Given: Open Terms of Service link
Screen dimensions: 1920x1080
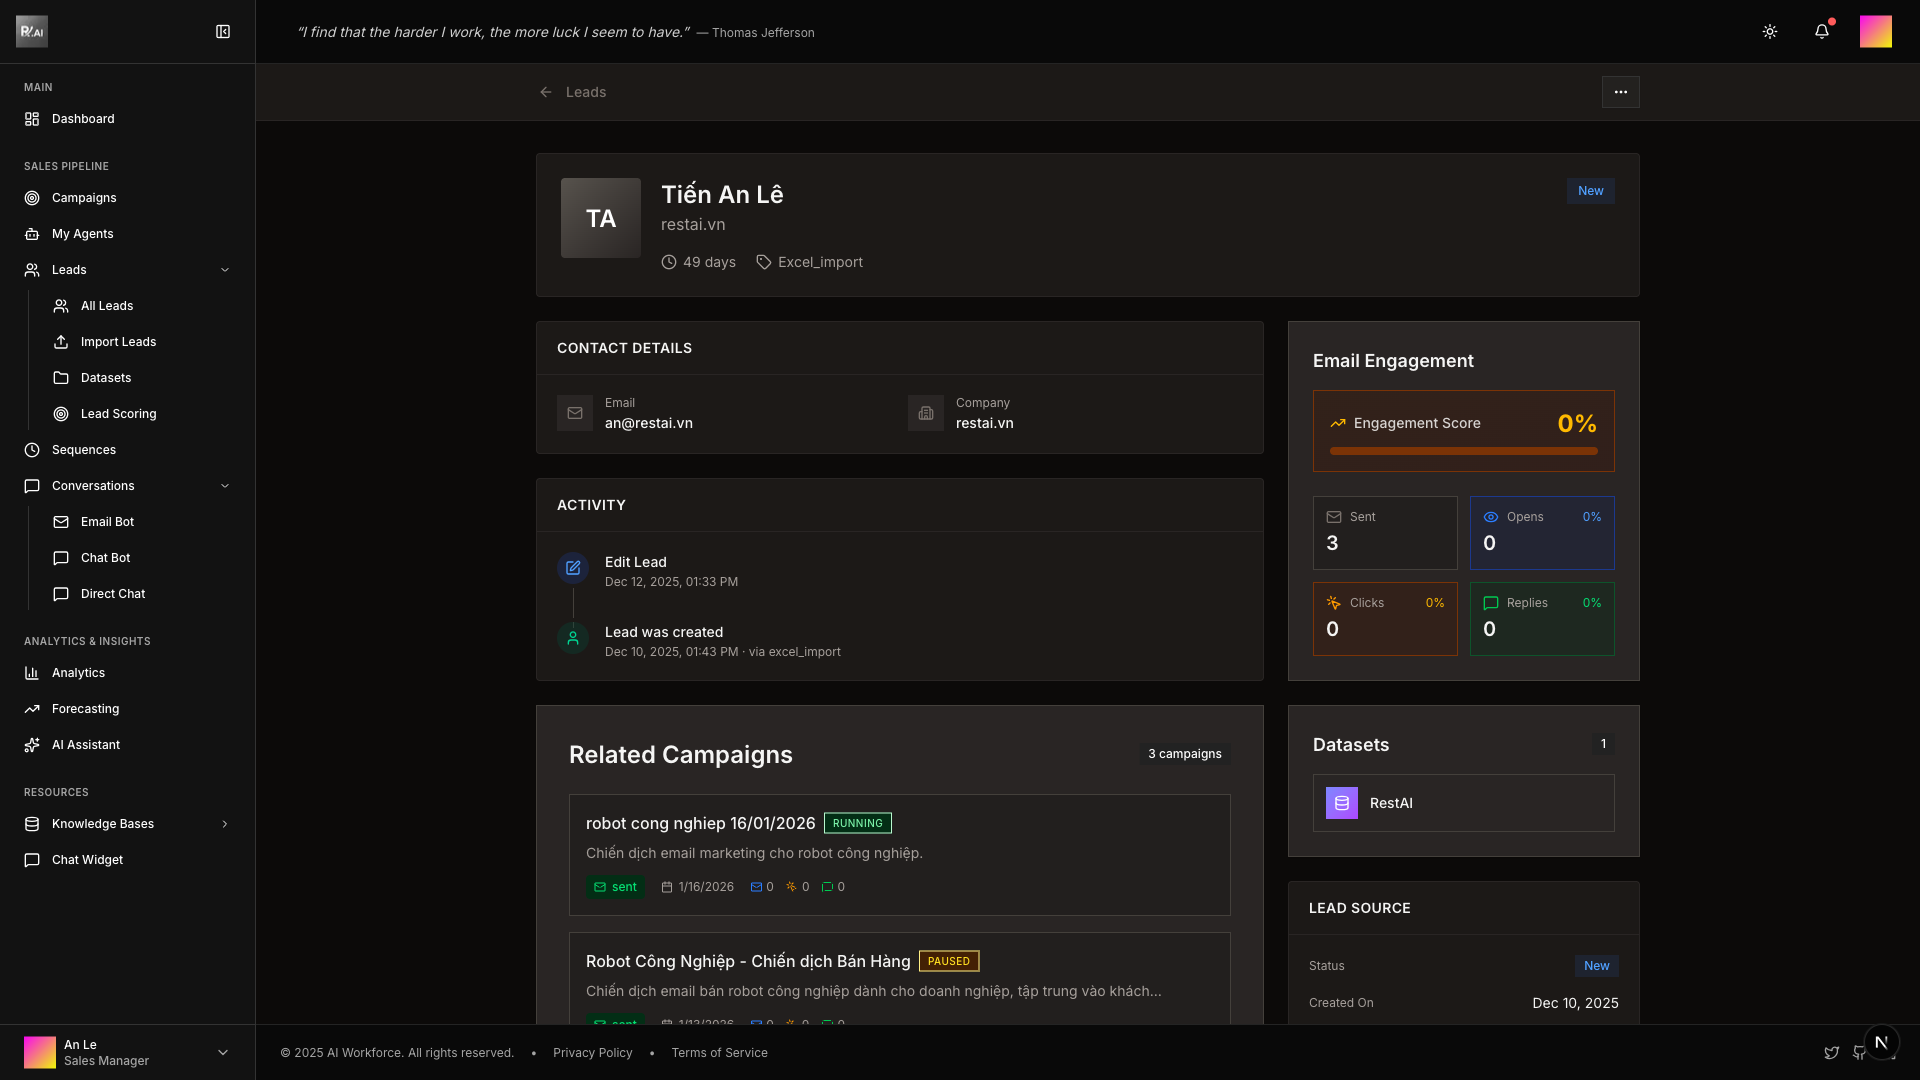Looking at the screenshot, I should pos(719,1053).
